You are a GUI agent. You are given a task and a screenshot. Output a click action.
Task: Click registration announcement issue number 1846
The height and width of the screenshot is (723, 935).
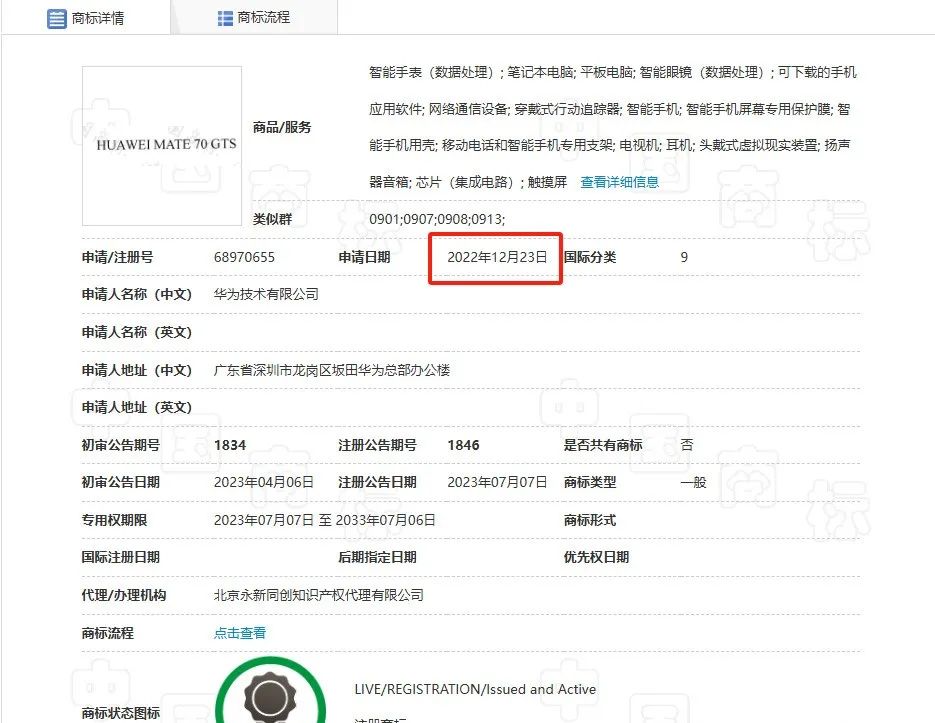click(x=463, y=445)
